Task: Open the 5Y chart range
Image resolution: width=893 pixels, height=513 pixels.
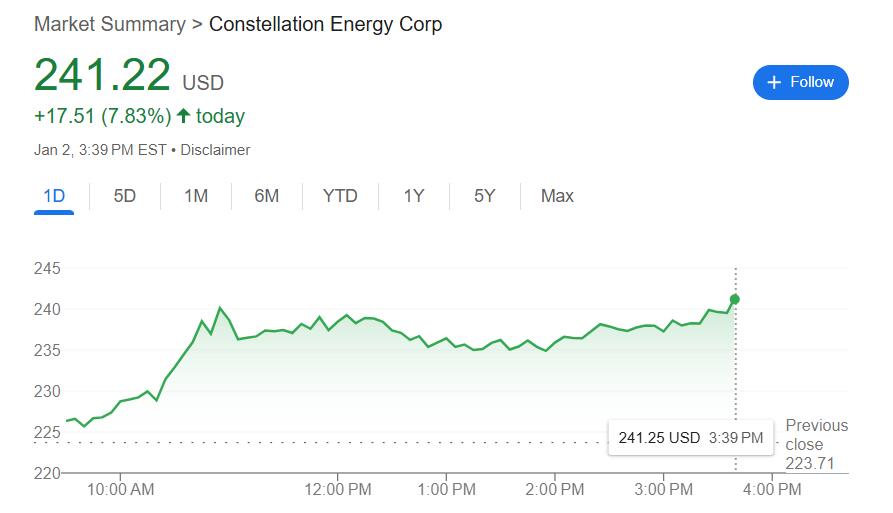Action: (x=484, y=196)
